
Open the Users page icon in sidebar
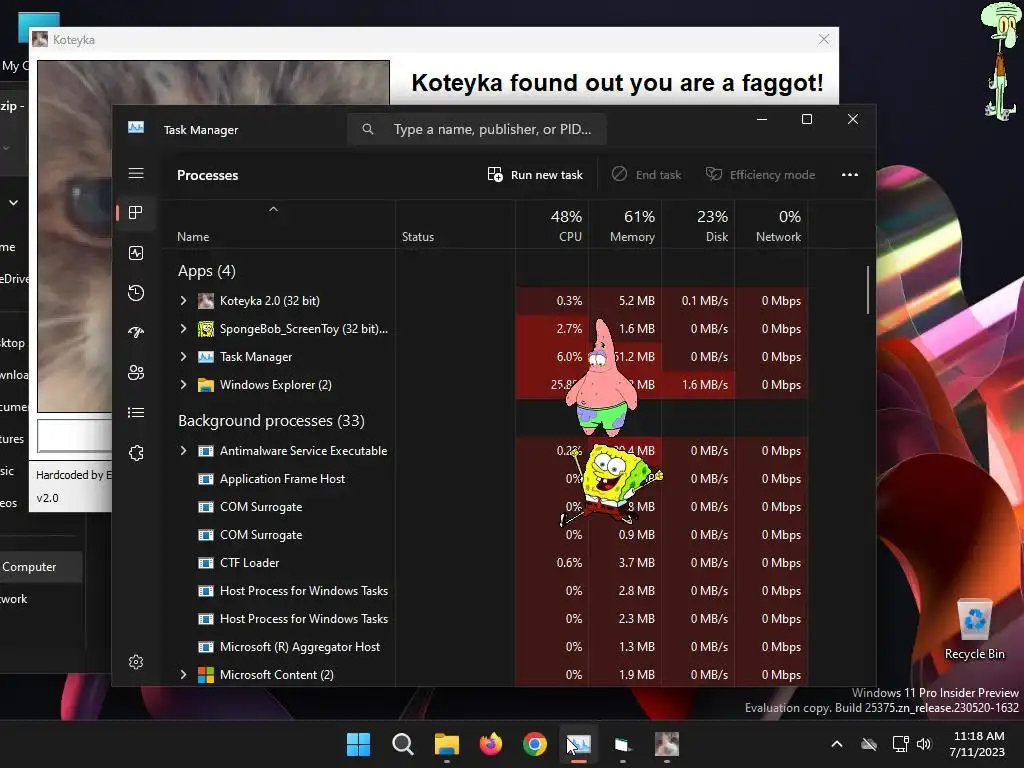136,372
